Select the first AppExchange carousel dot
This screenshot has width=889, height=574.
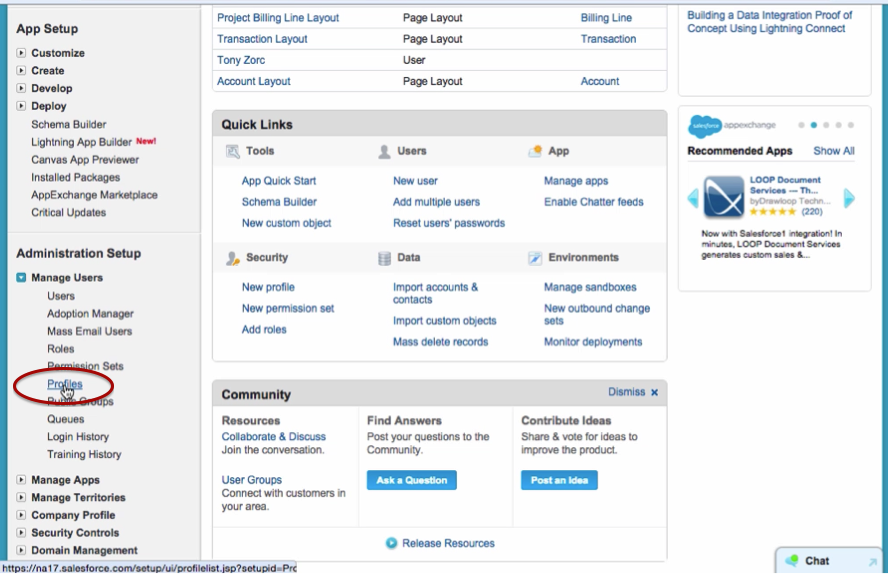(x=801, y=125)
